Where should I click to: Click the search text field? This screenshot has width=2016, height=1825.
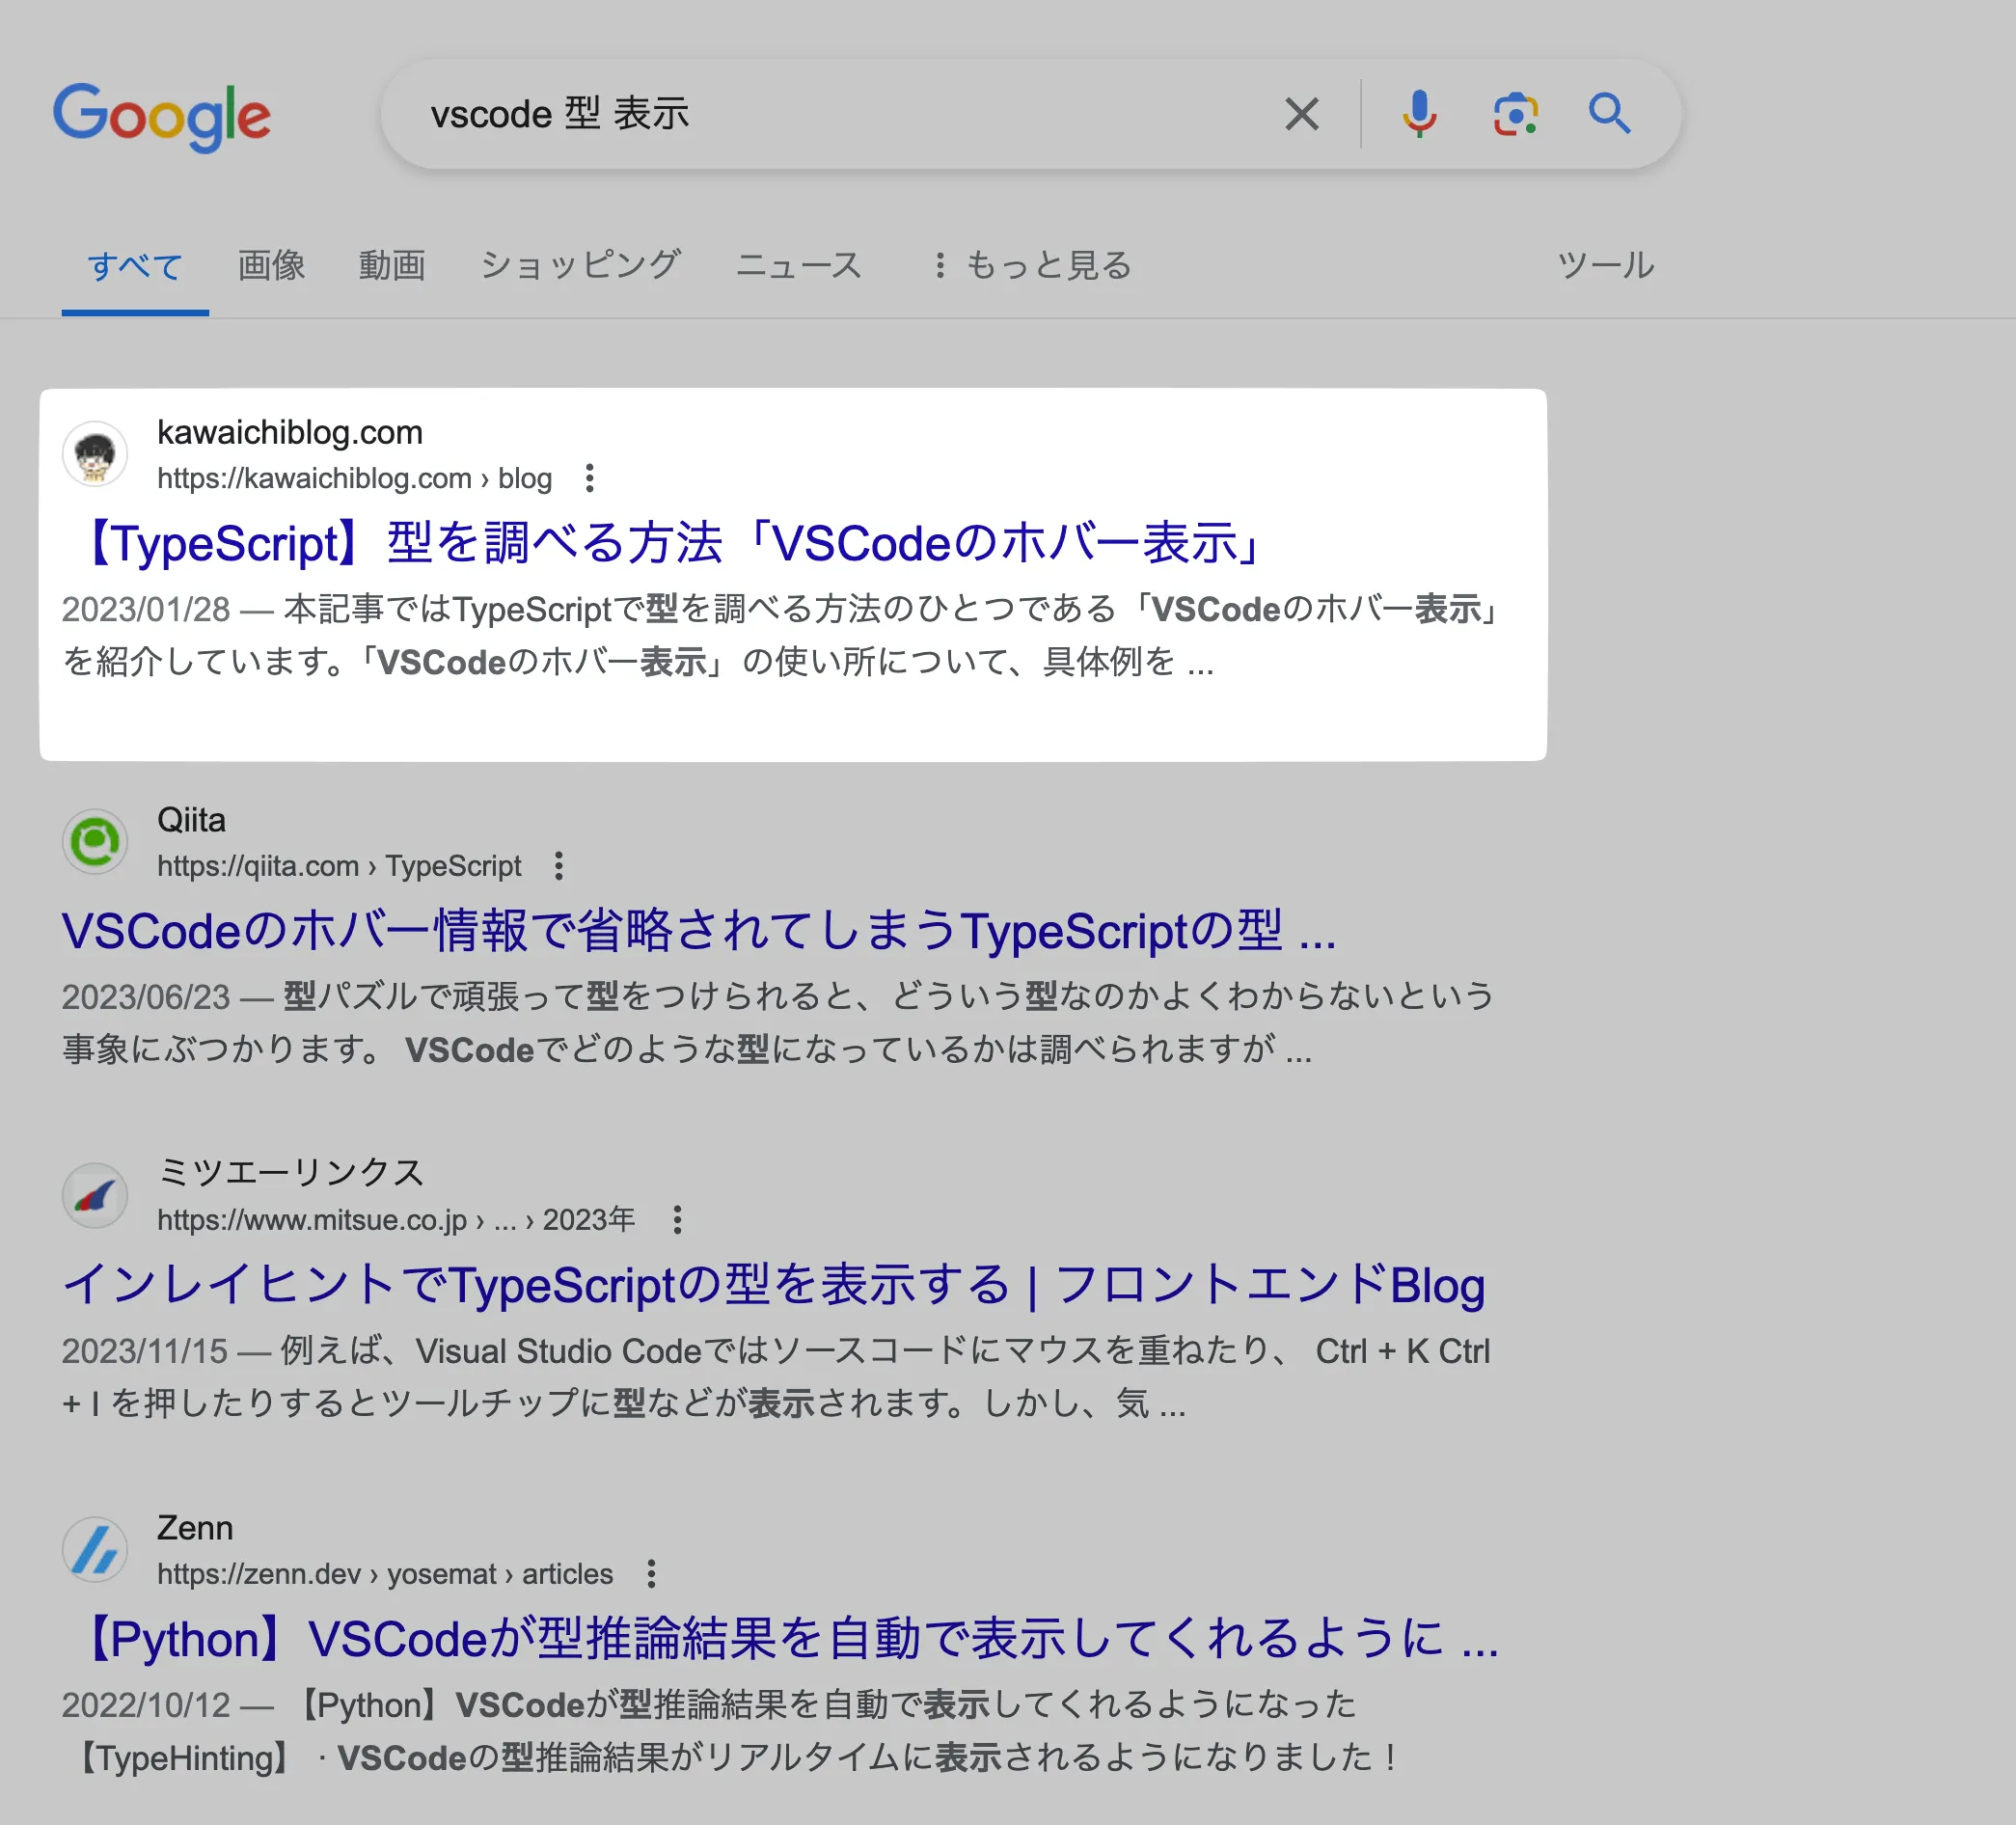coord(840,114)
